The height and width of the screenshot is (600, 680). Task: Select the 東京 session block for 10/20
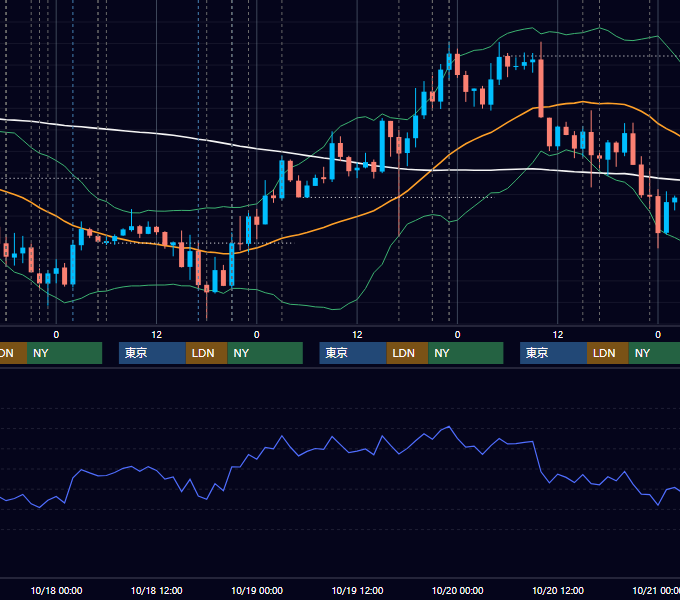(x=553, y=353)
